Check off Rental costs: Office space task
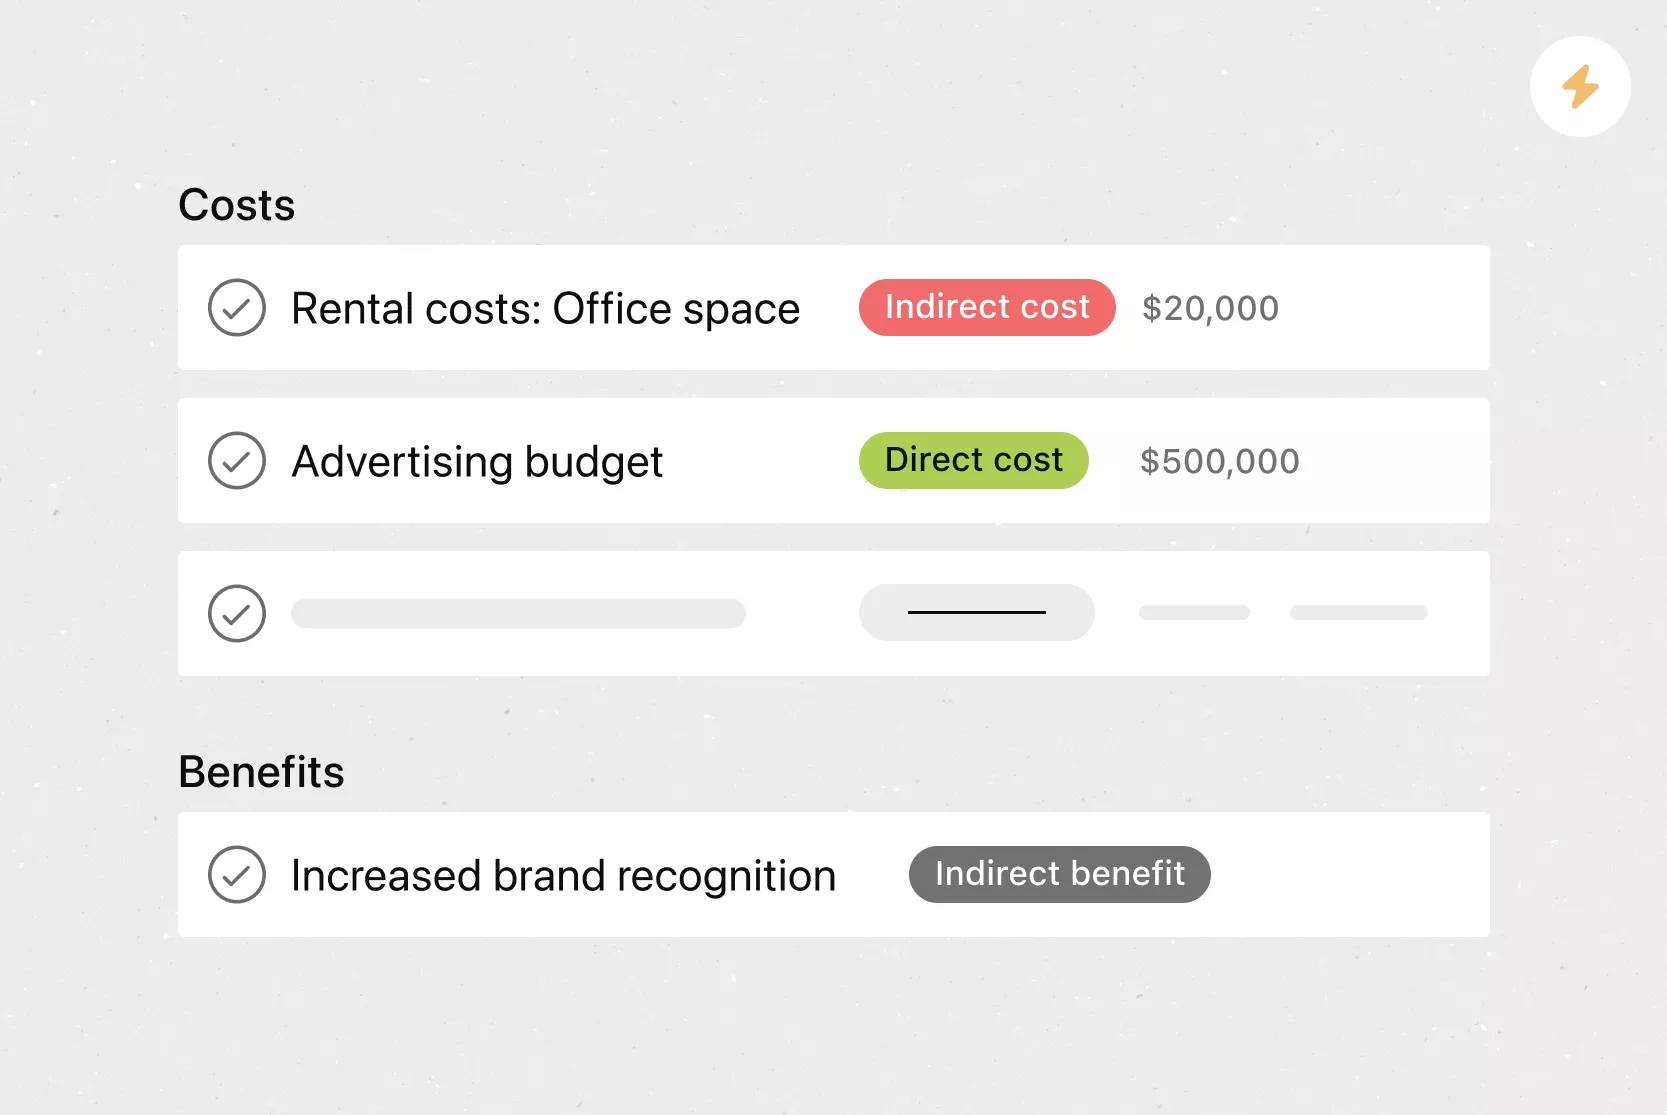 [x=237, y=308]
